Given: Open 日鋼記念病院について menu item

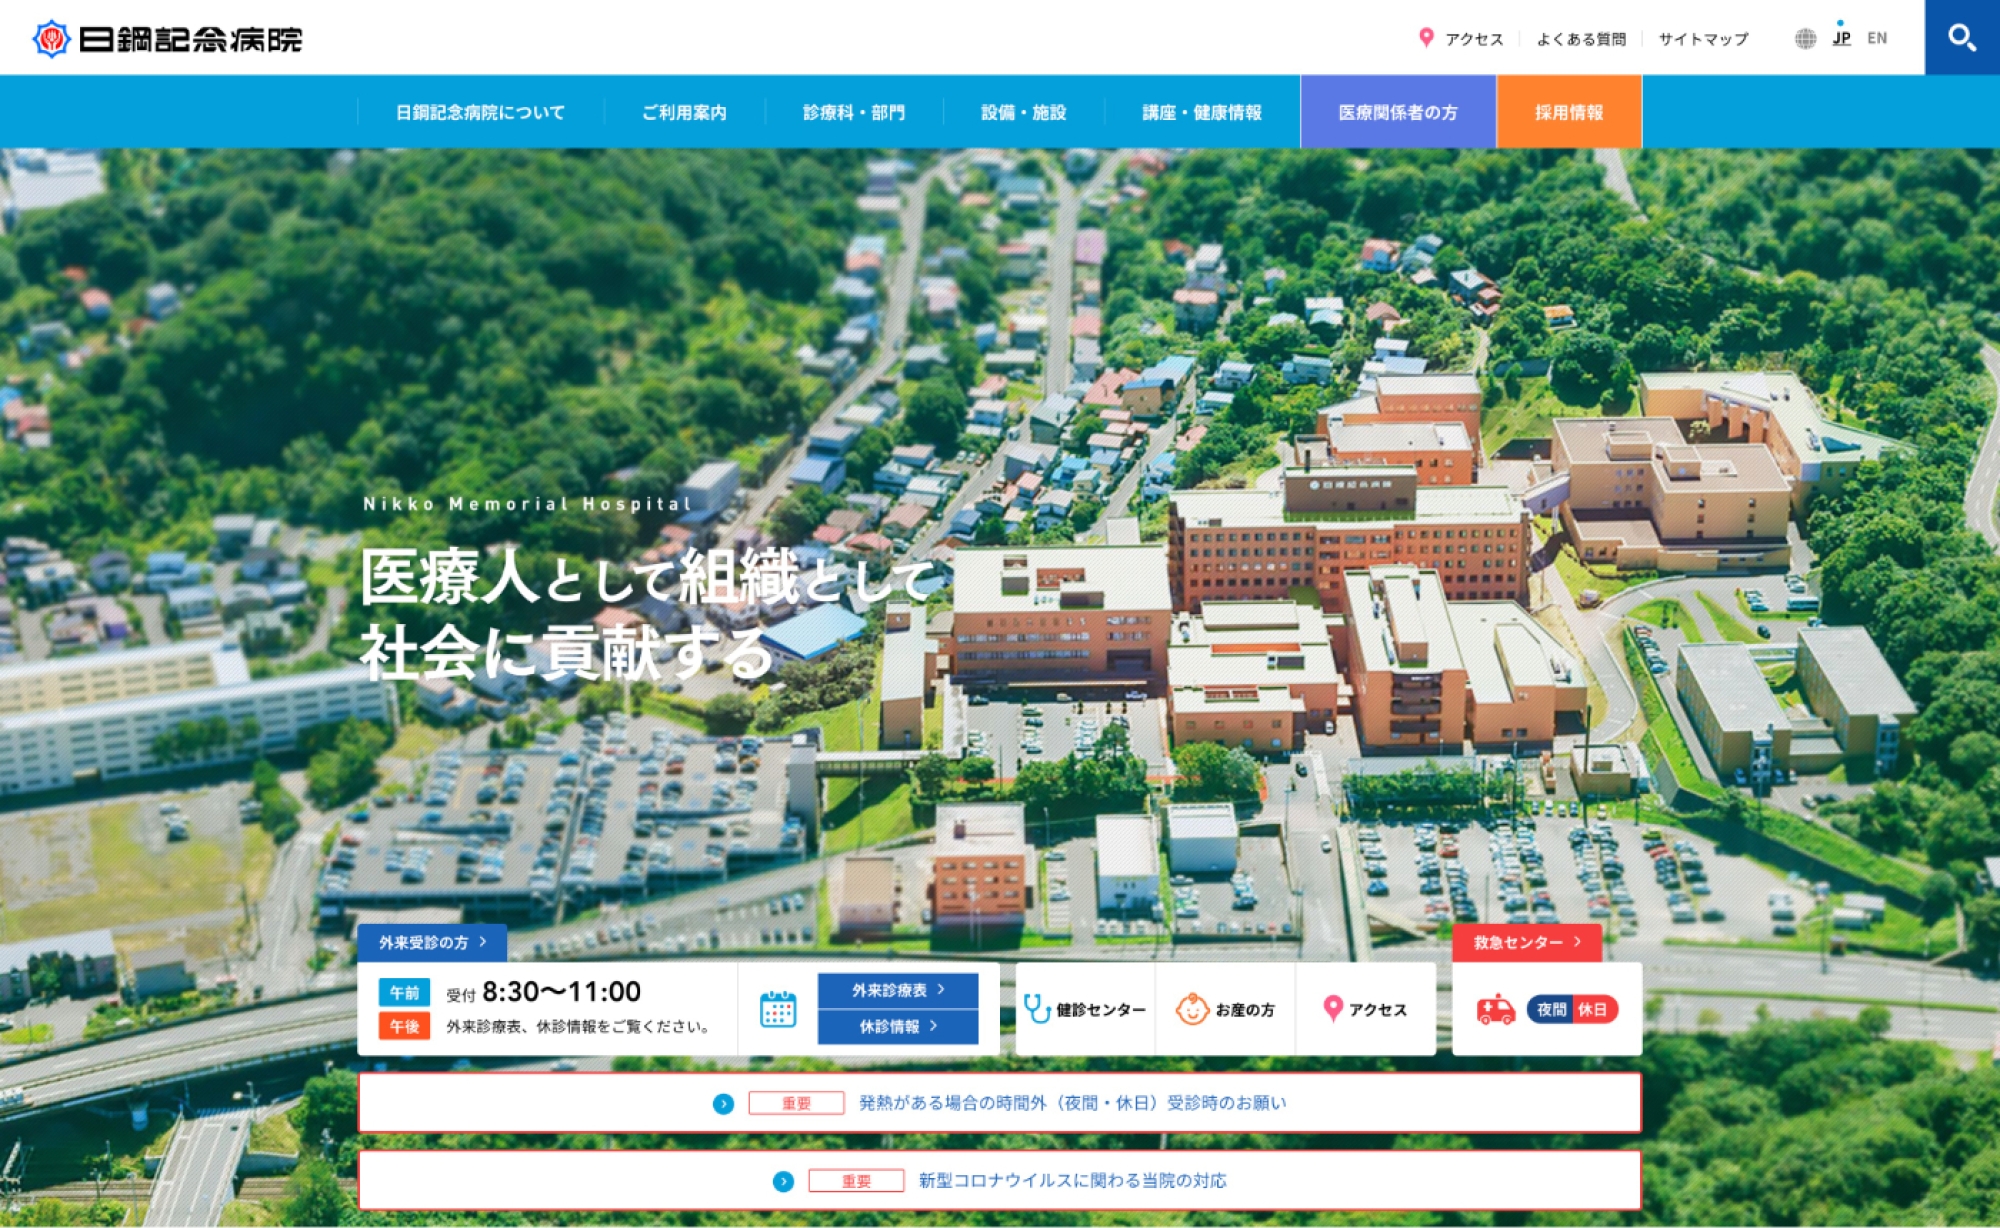Looking at the screenshot, I should point(480,112).
